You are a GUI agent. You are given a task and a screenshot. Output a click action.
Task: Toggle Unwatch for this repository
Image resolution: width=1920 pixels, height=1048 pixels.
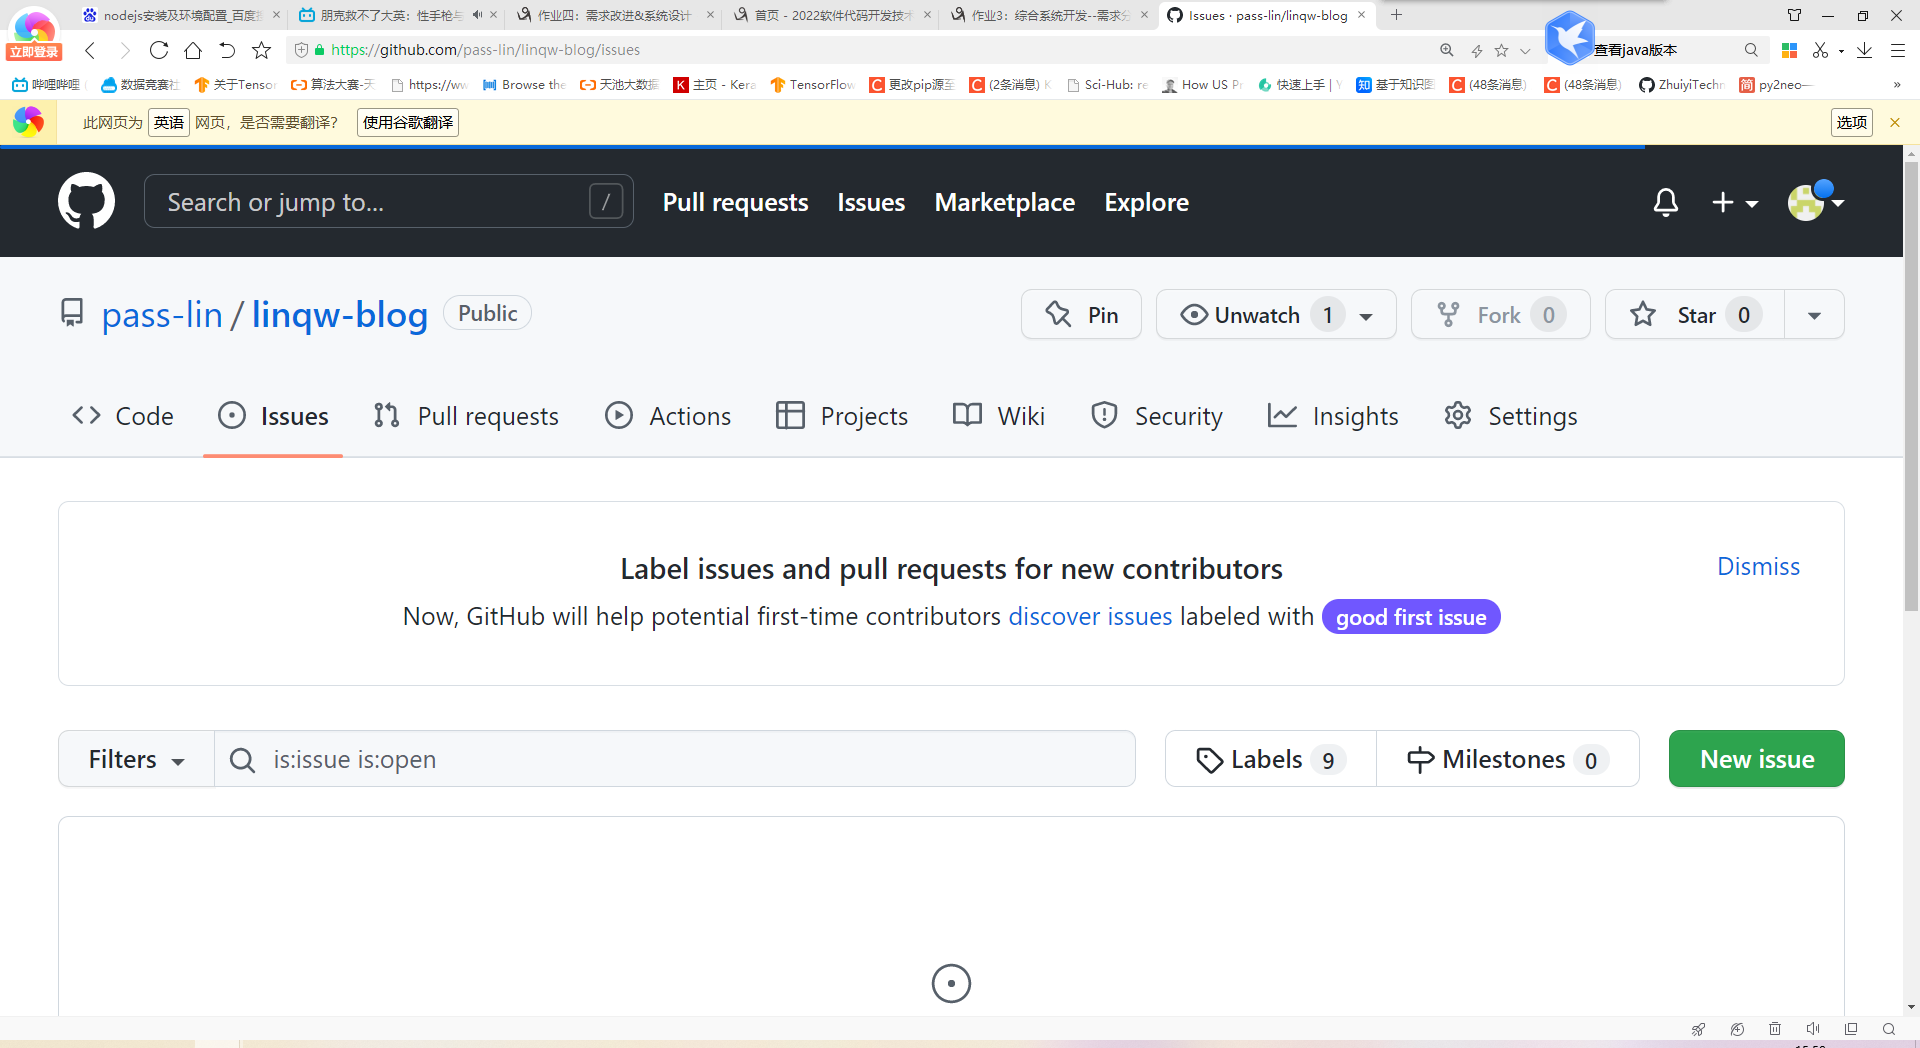coord(1258,315)
